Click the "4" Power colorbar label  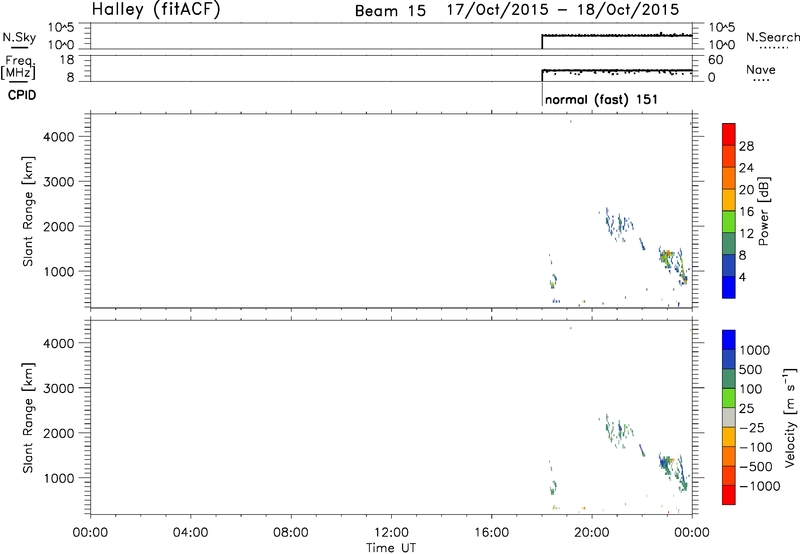coord(743,277)
